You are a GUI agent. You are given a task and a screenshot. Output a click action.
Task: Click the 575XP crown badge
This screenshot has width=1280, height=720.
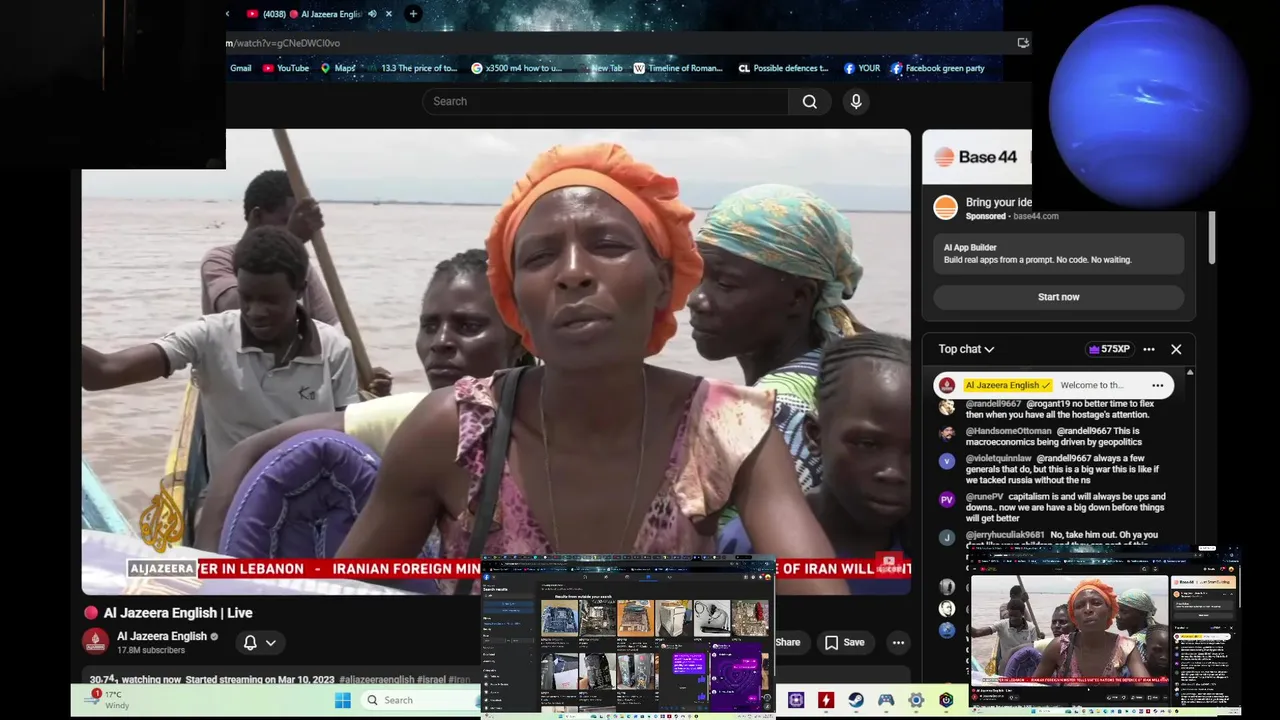click(x=1109, y=349)
